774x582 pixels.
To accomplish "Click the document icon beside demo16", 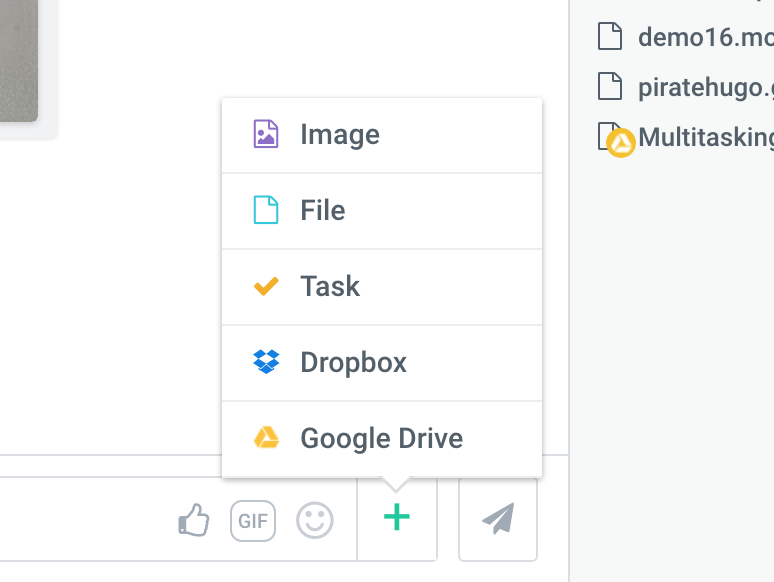I will coord(610,36).
